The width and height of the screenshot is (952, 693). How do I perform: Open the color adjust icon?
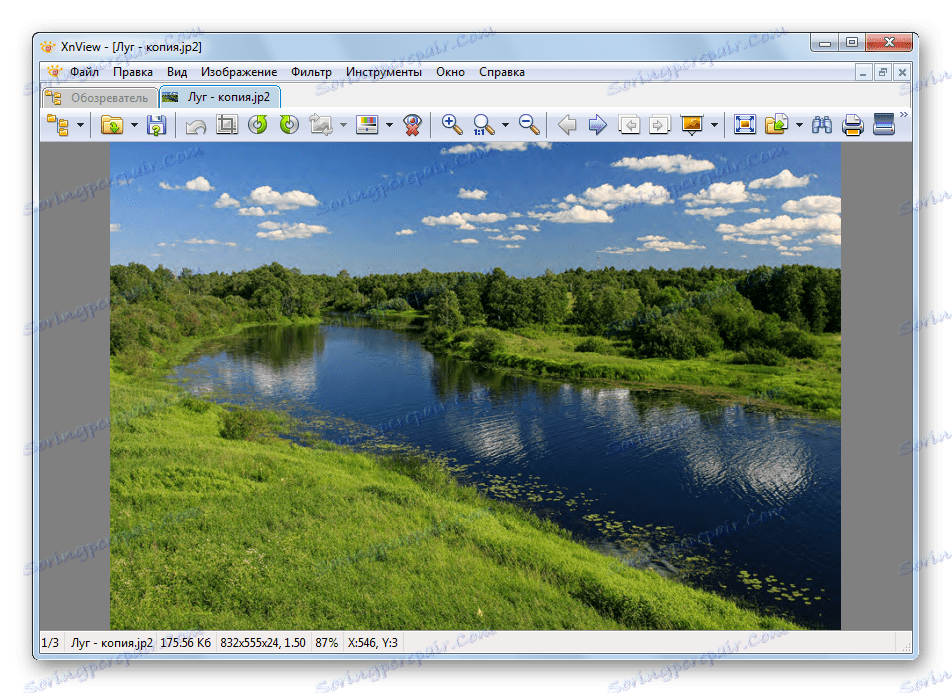(367, 125)
